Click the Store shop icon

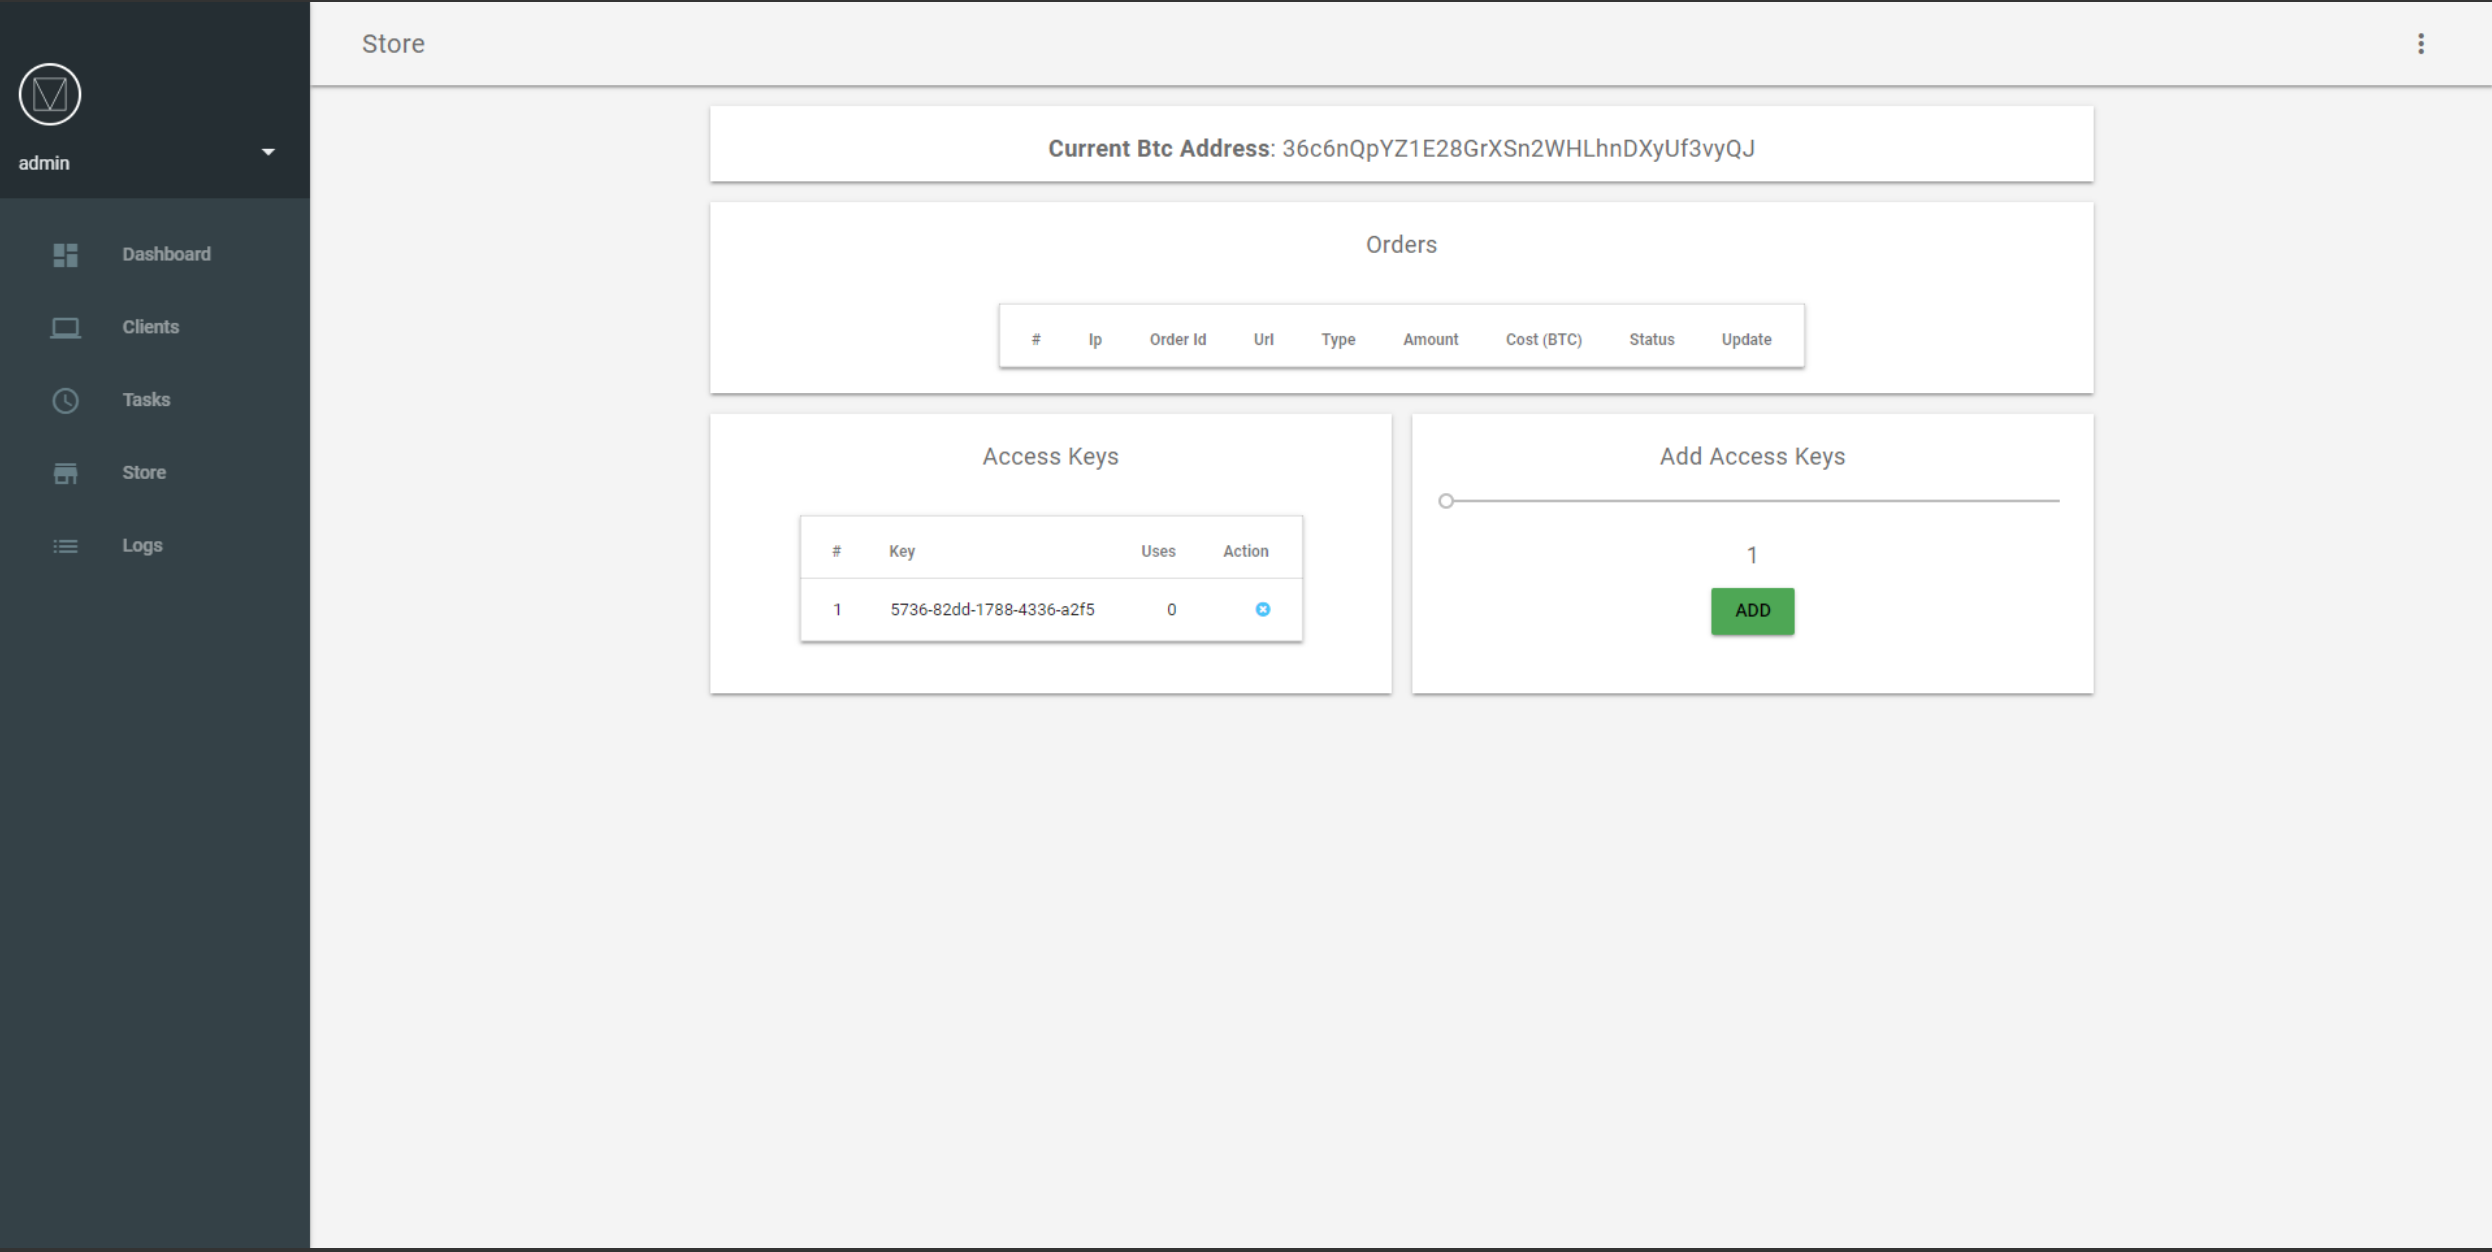point(65,473)
